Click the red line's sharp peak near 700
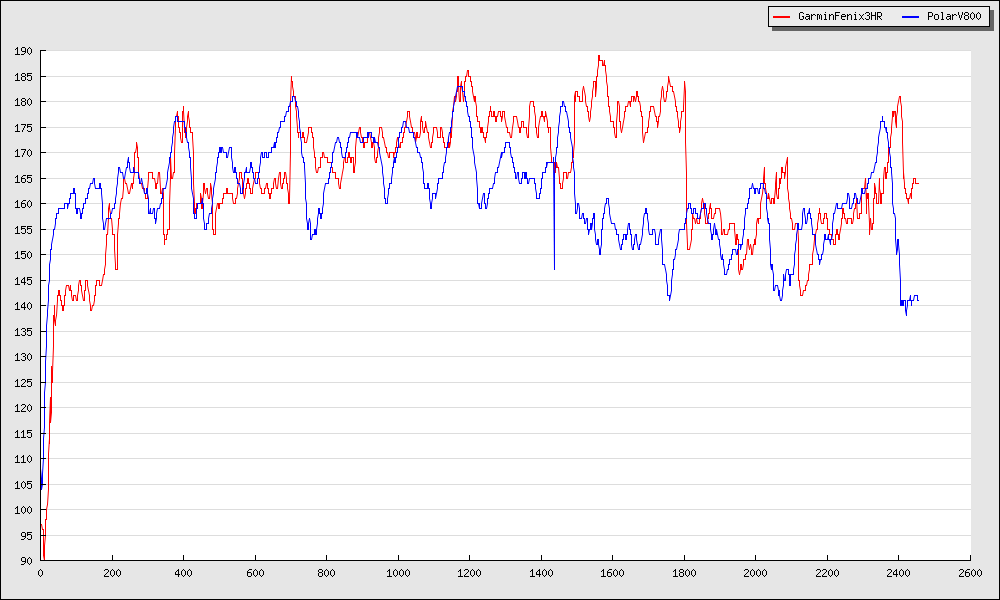 click(291, 77)
